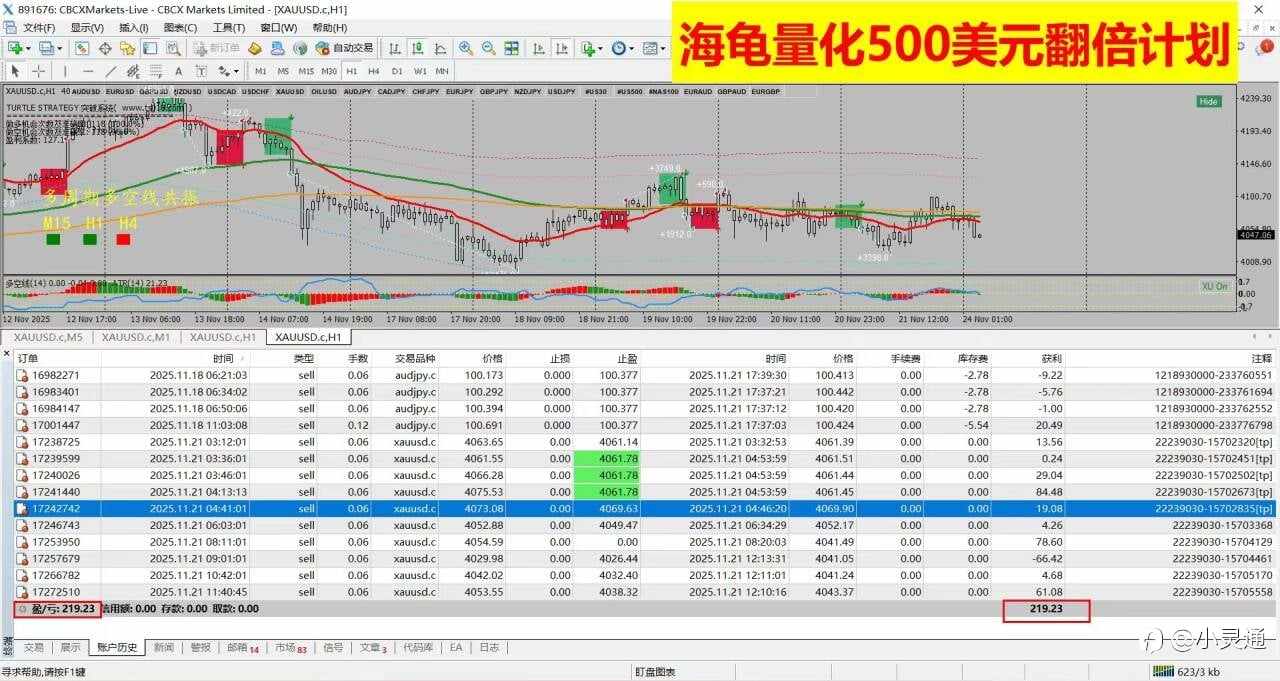Select the zoom-in magnifier tool
This screenshot has width=1280, height=681.
465,48
